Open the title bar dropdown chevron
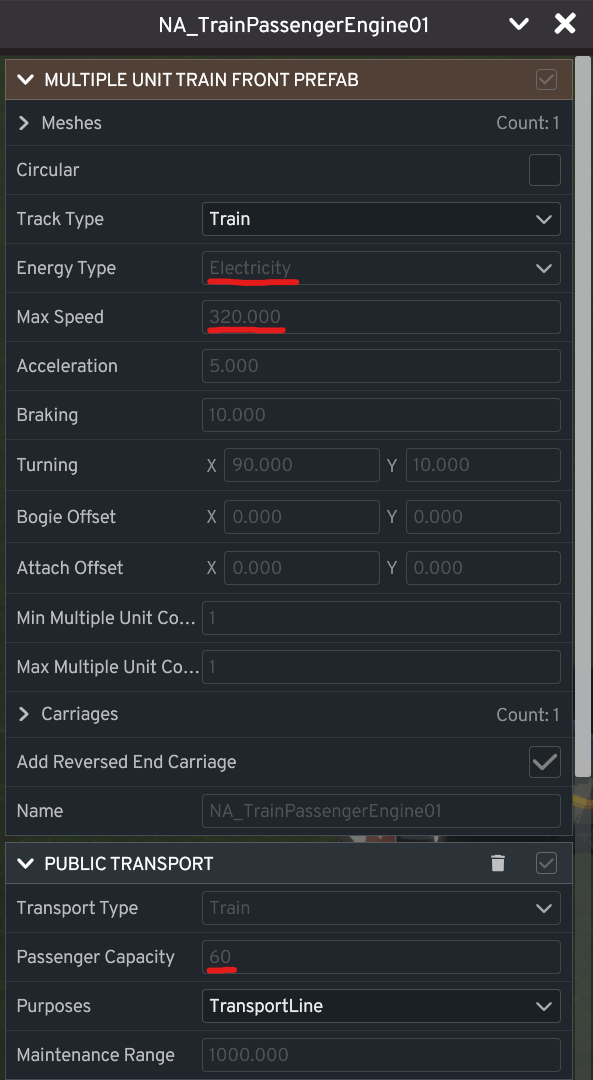 pyautogui.click(x=518, y=23)
